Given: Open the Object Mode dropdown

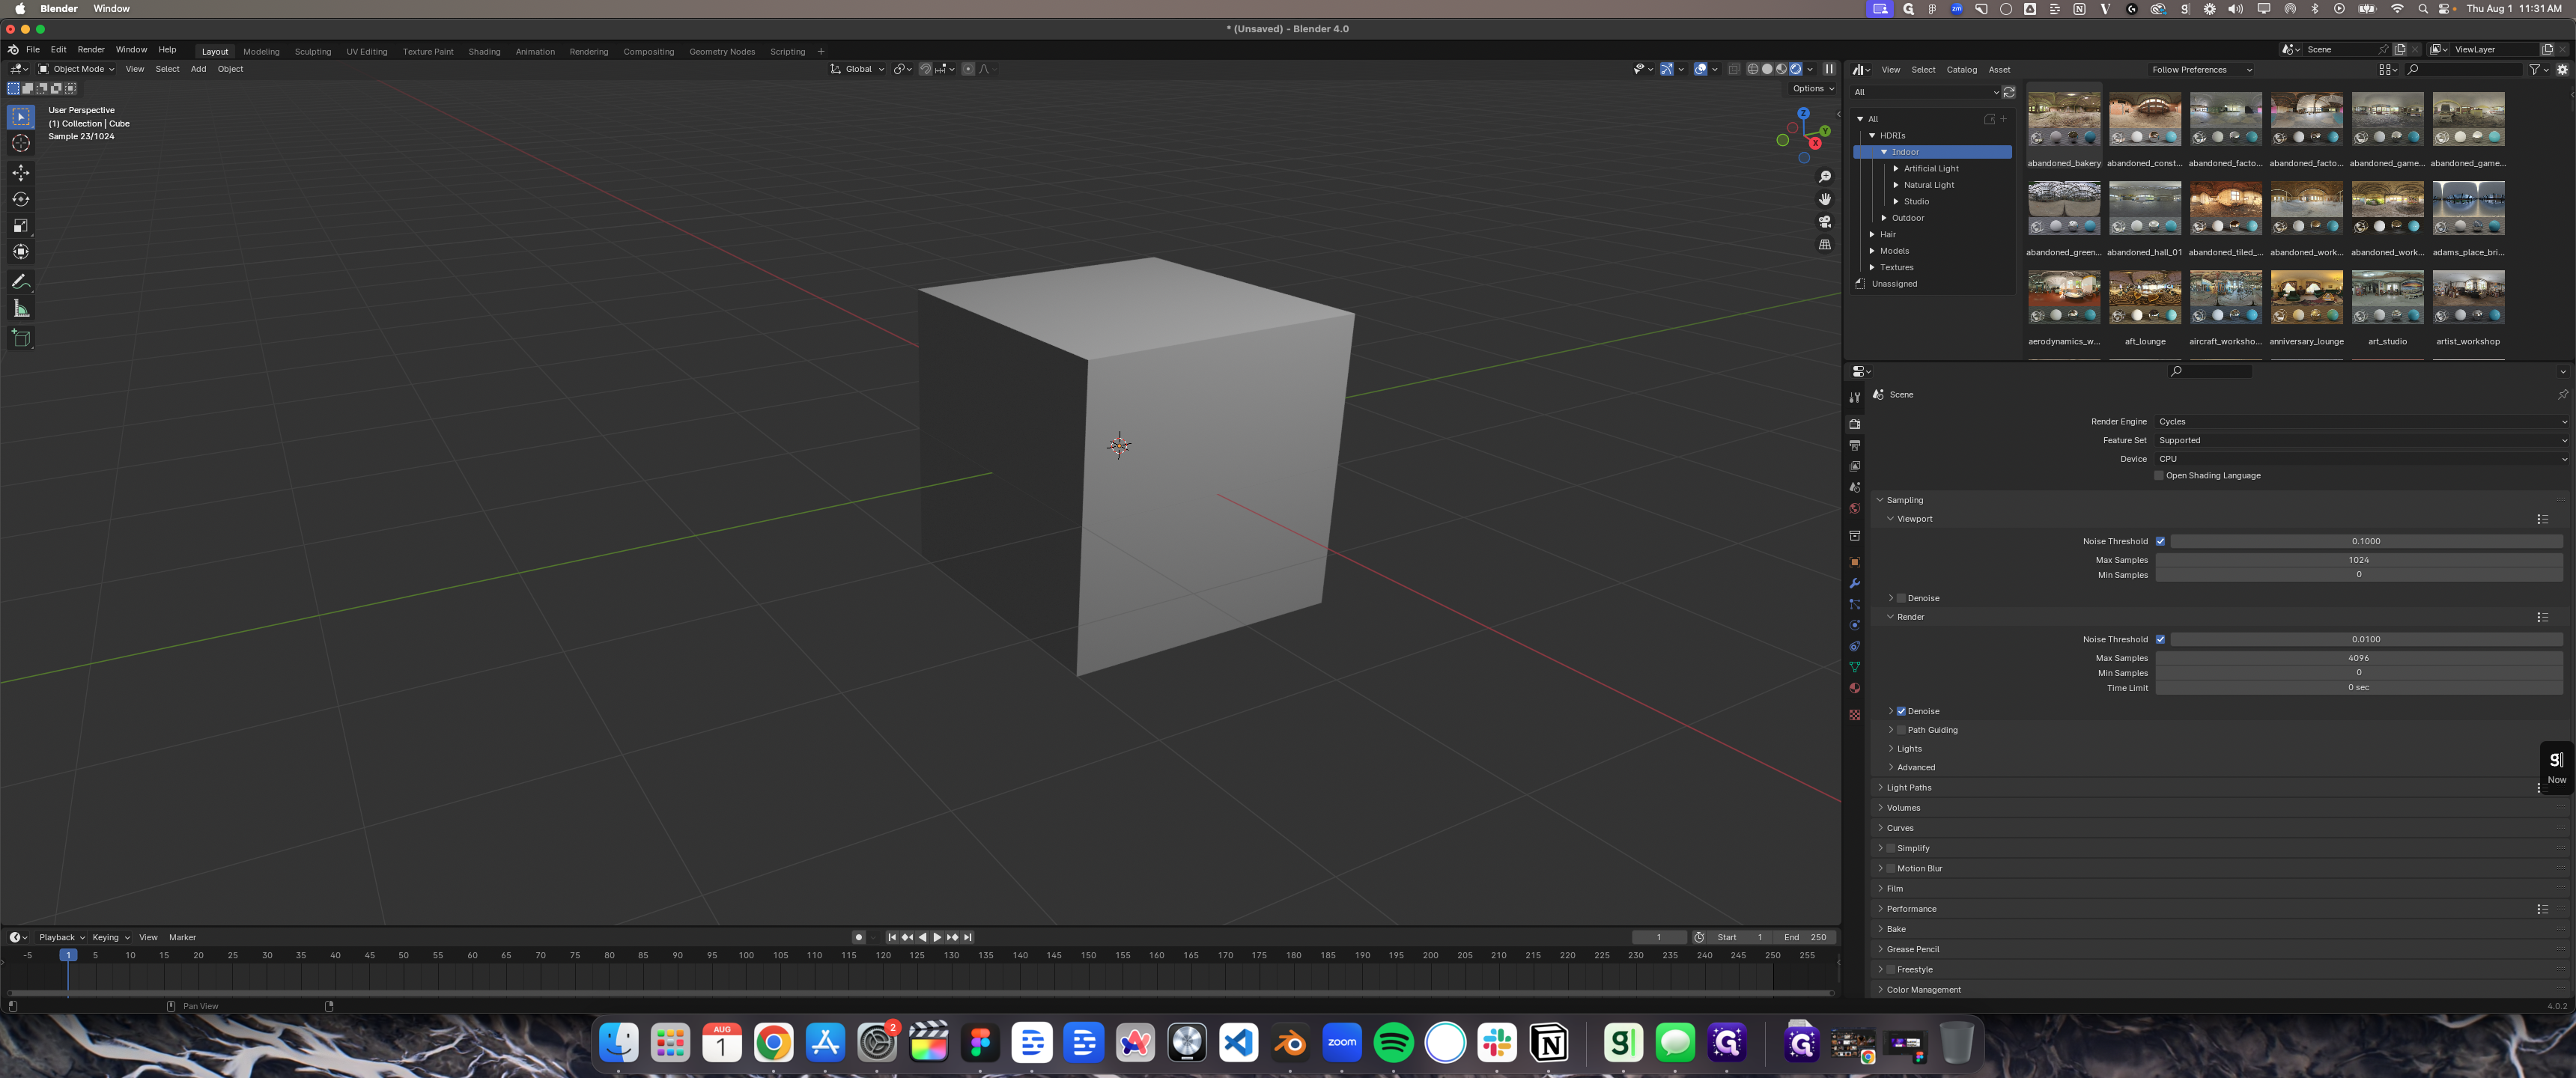Looking at the screenshot, I should (x=77, y=69).
